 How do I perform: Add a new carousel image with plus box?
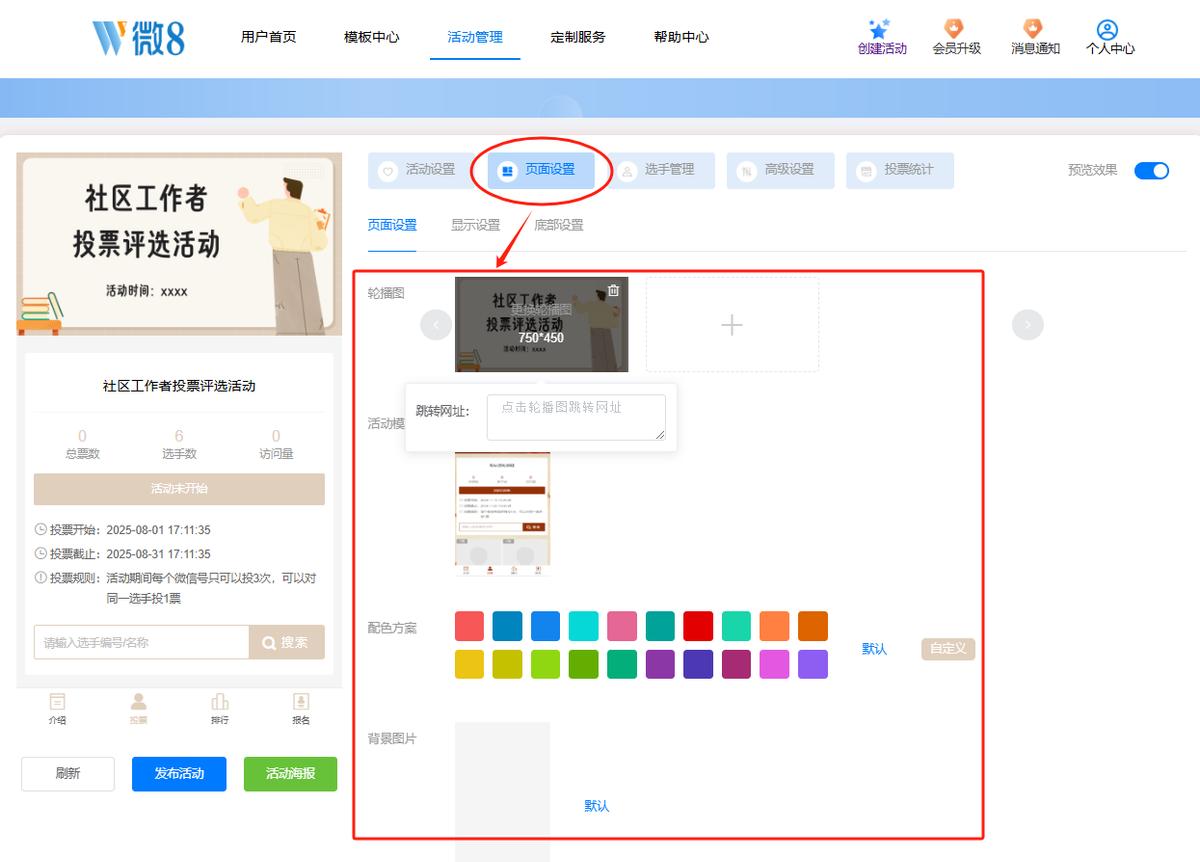point(732,325)
